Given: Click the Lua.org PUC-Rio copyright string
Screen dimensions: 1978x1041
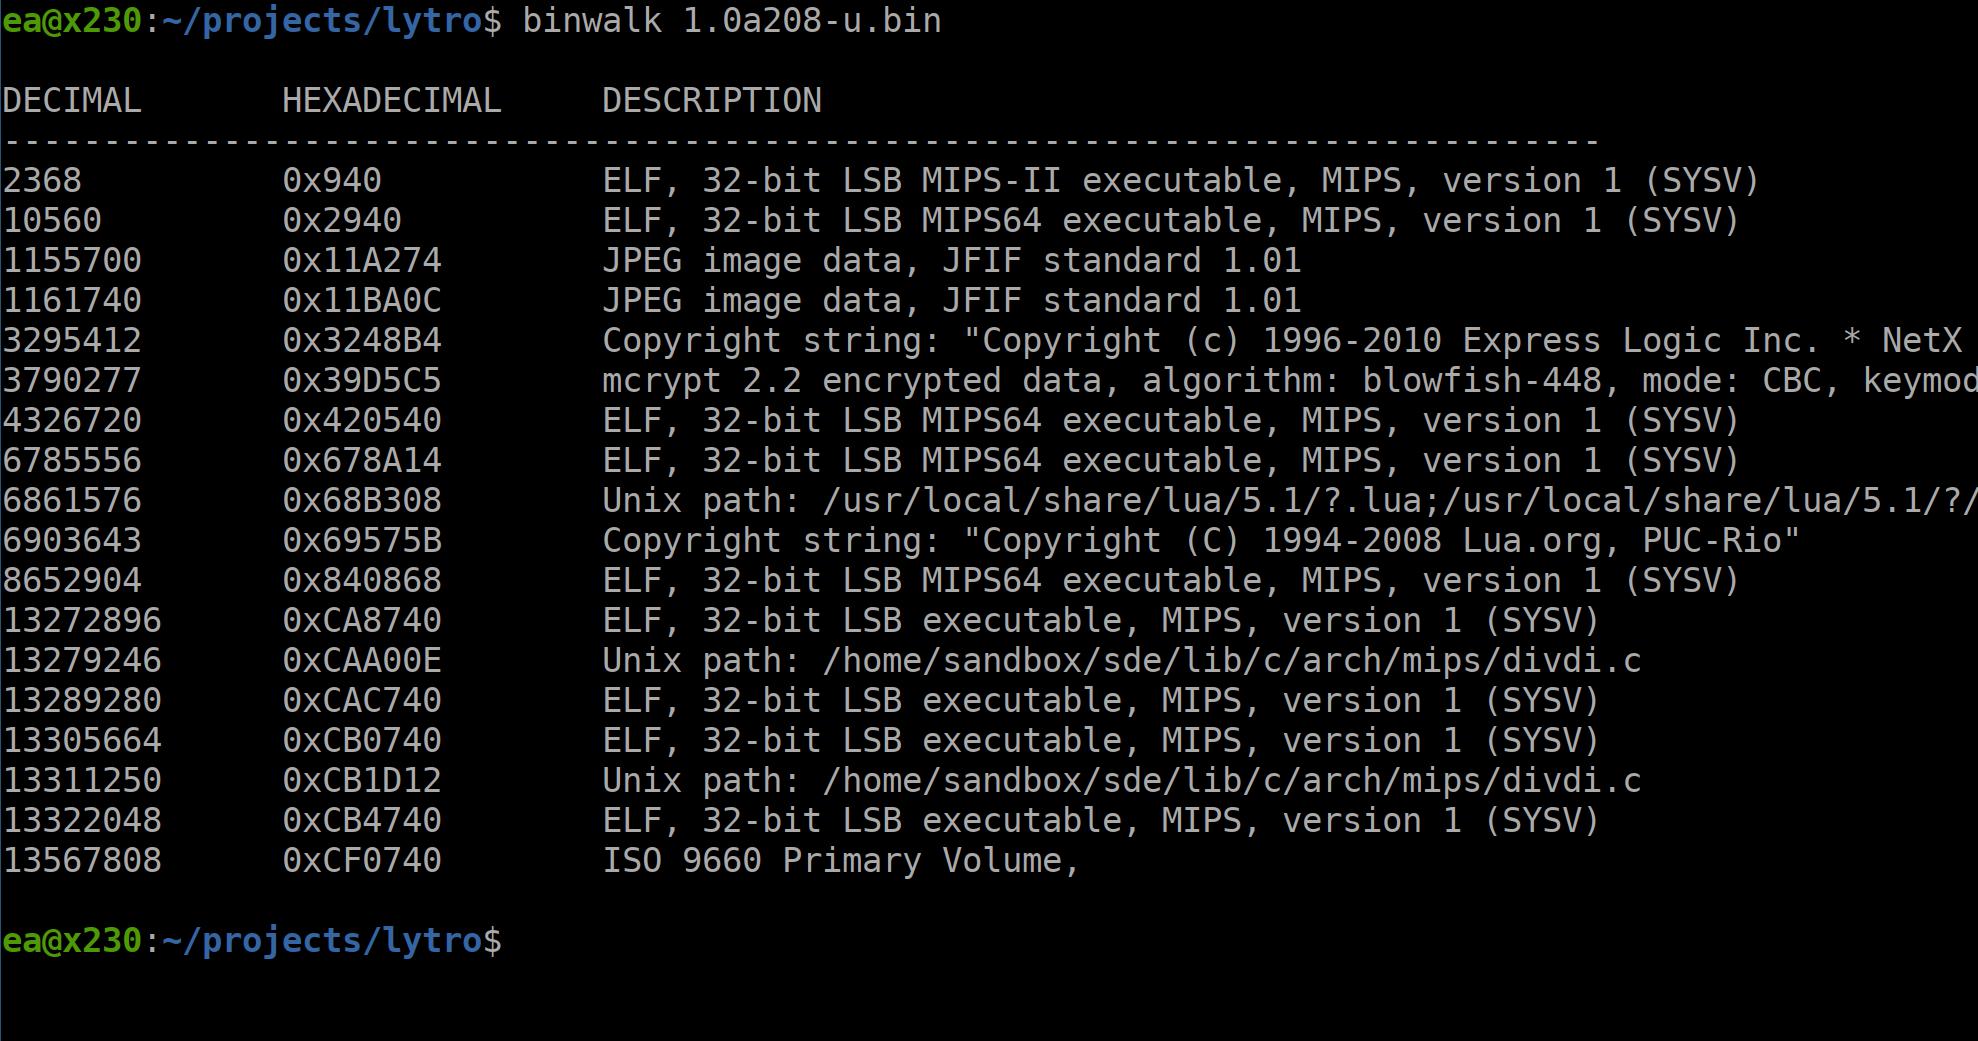Looking at the screenshot, I should coord(1201,540).
